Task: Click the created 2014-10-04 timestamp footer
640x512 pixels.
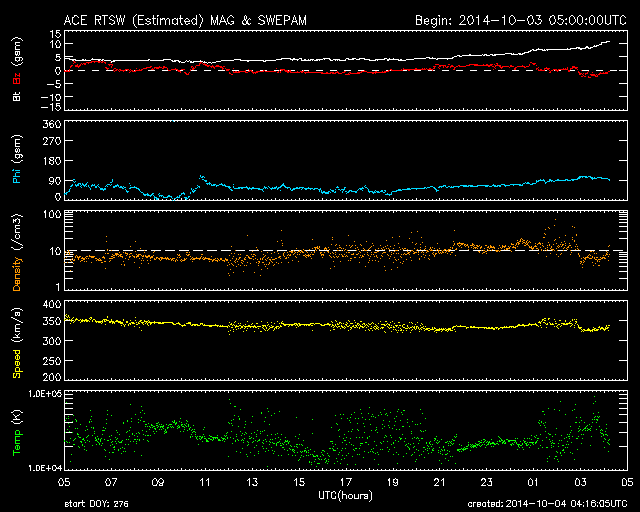Action: [547, 504]
